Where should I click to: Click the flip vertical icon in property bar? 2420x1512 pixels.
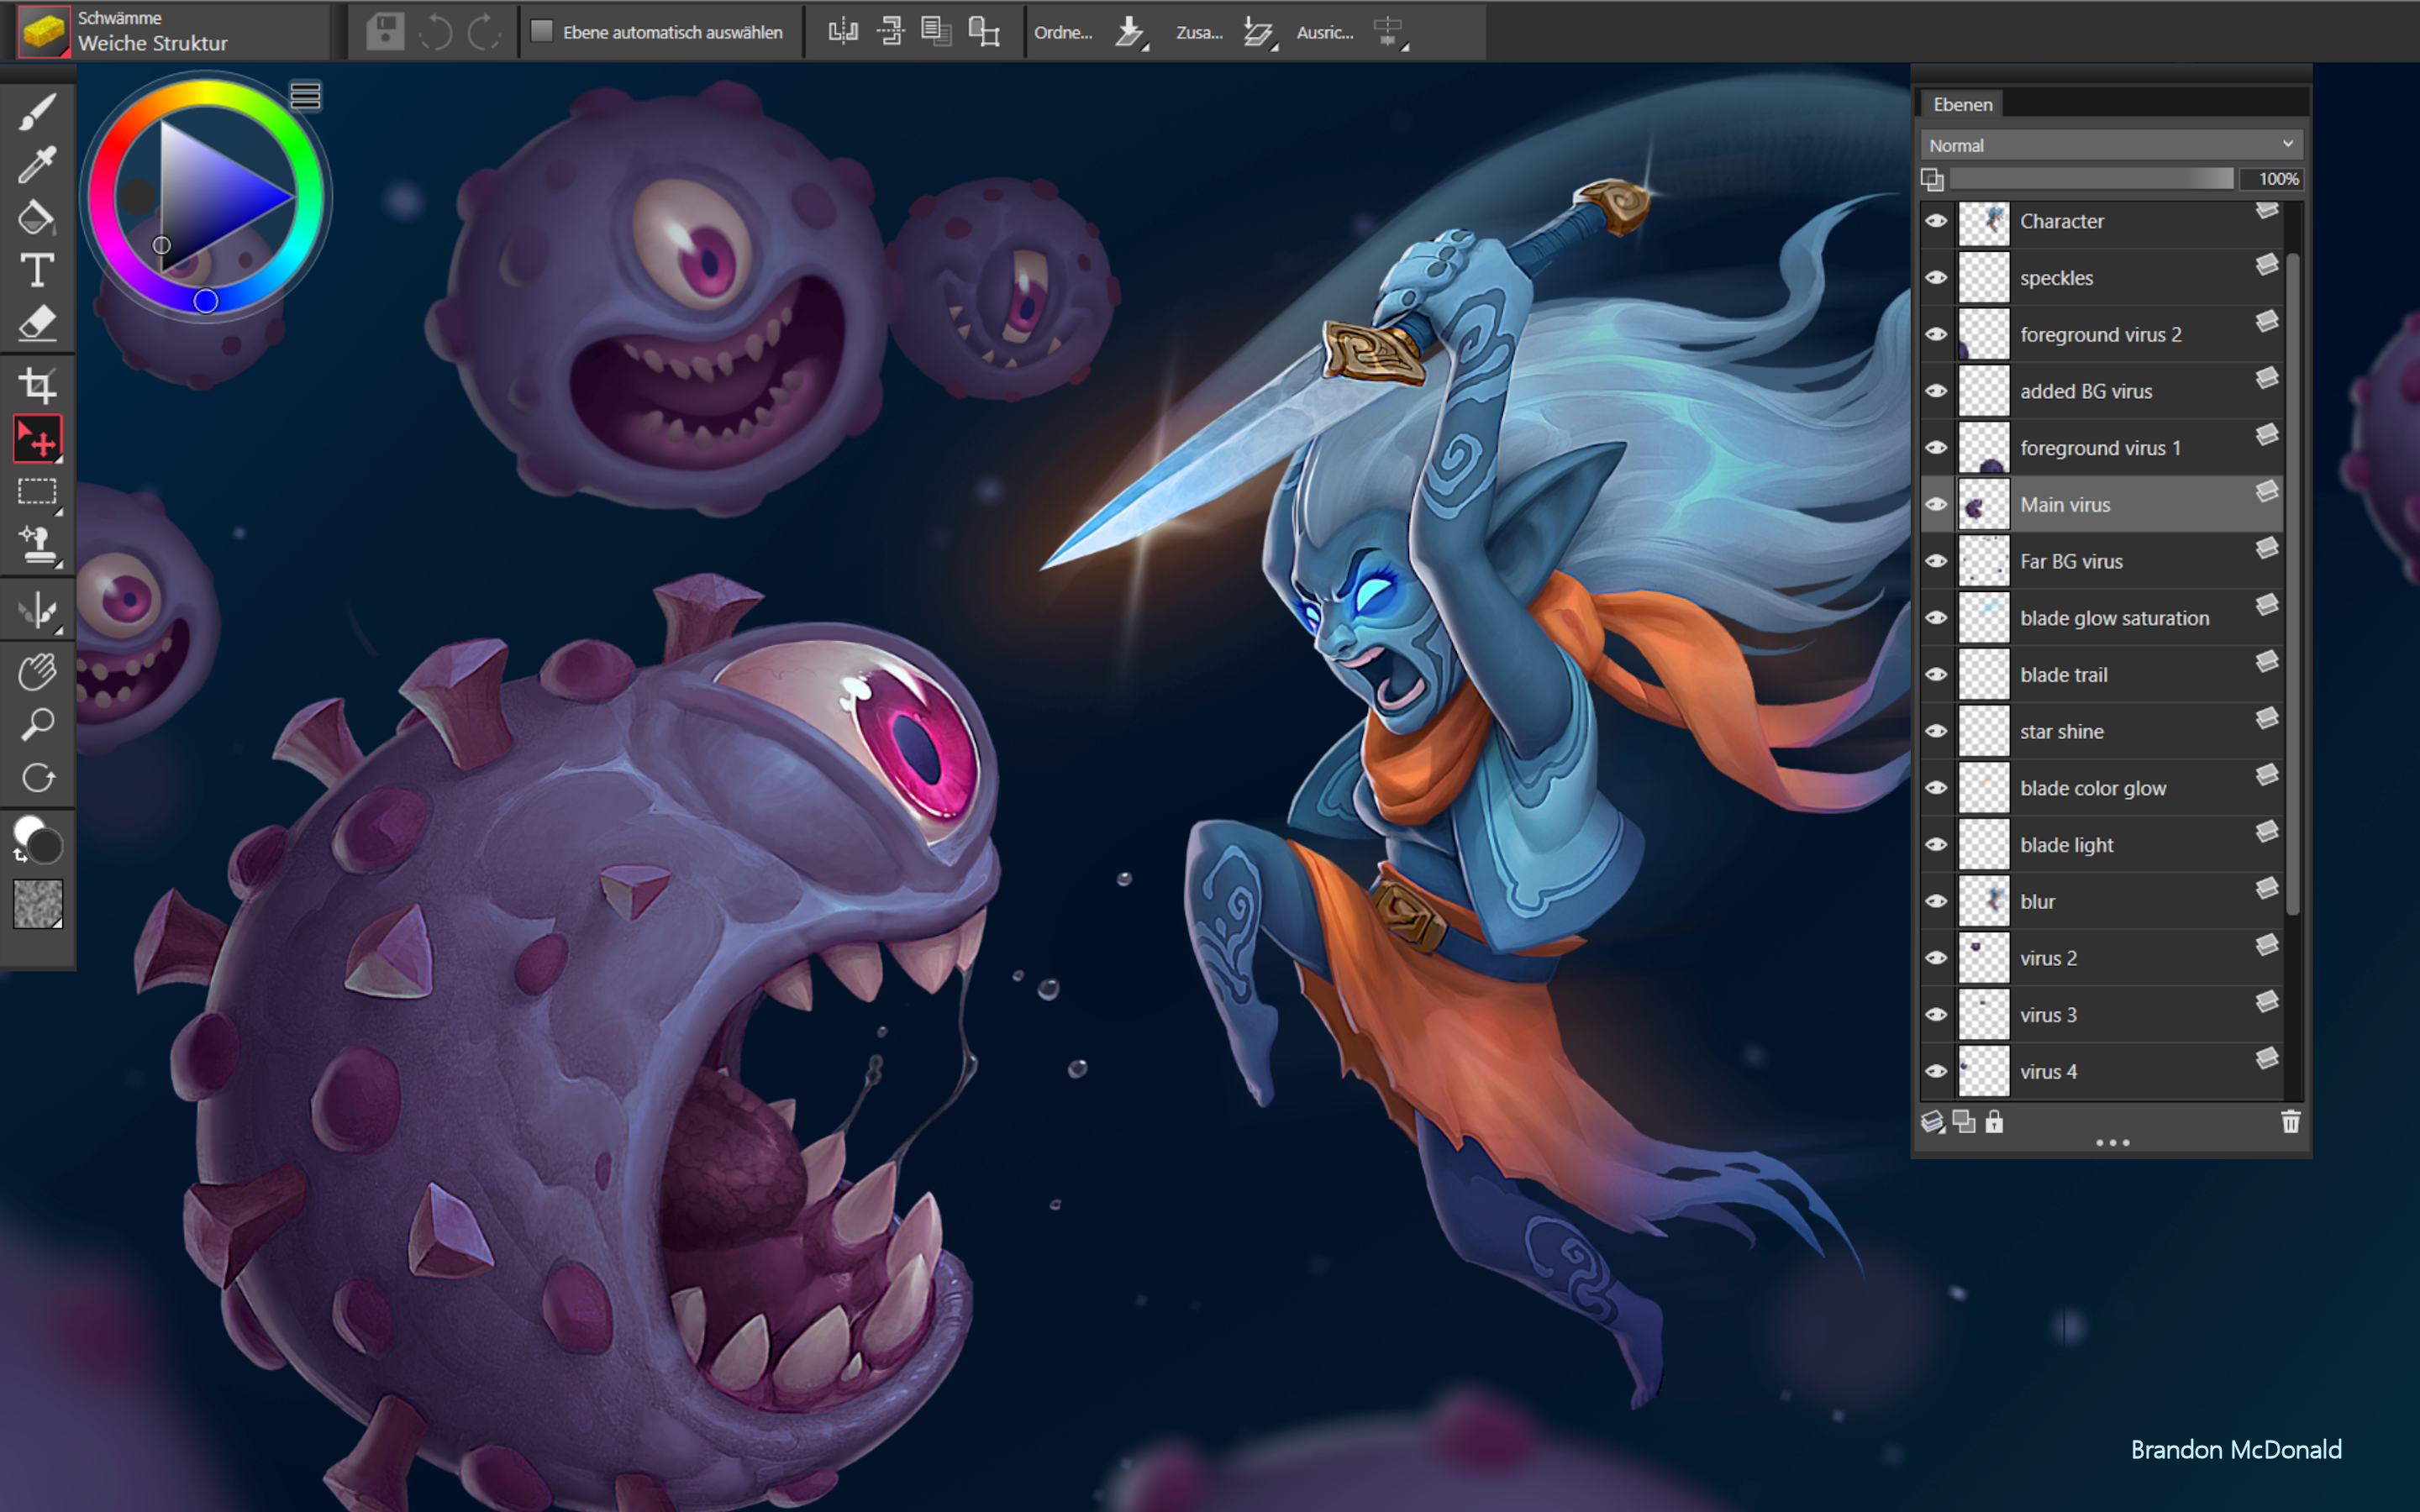[890, 32]
